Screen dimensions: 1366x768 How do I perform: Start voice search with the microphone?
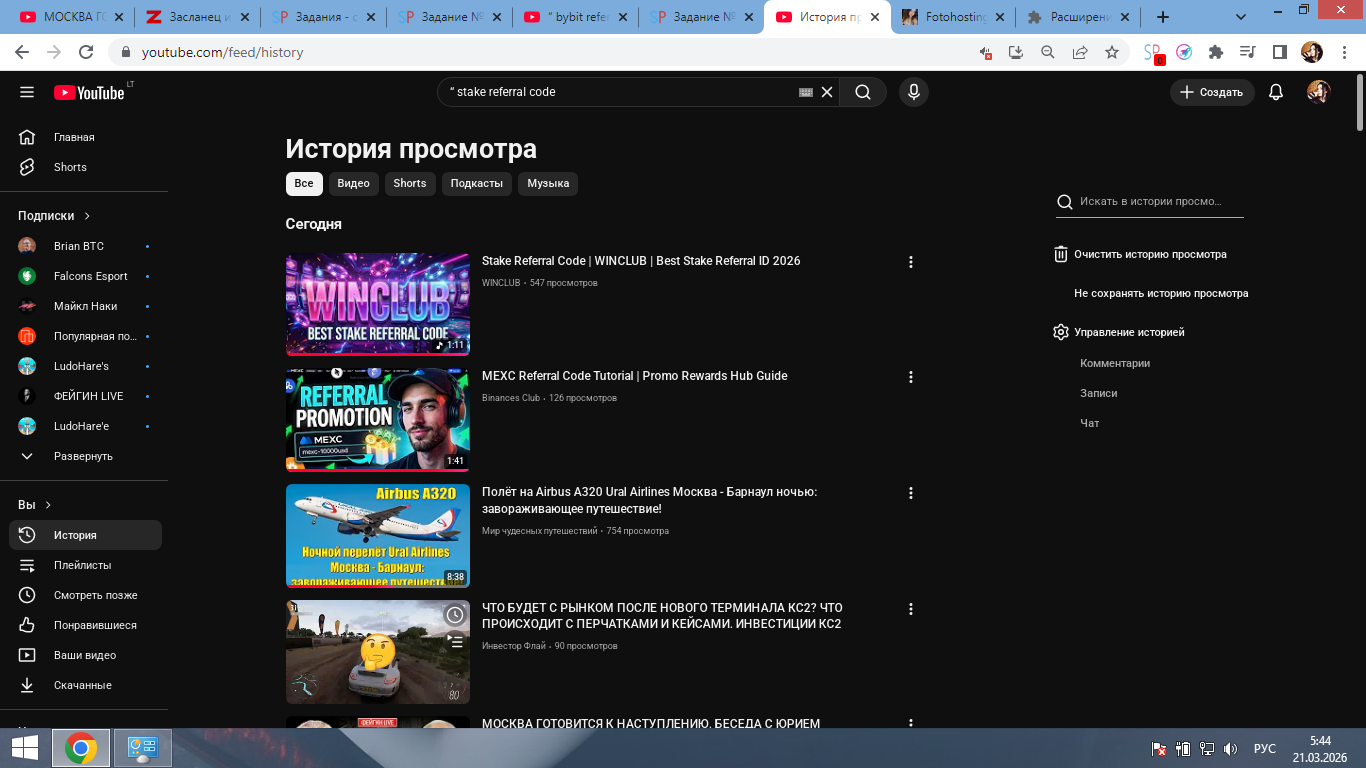pos(913,92)
